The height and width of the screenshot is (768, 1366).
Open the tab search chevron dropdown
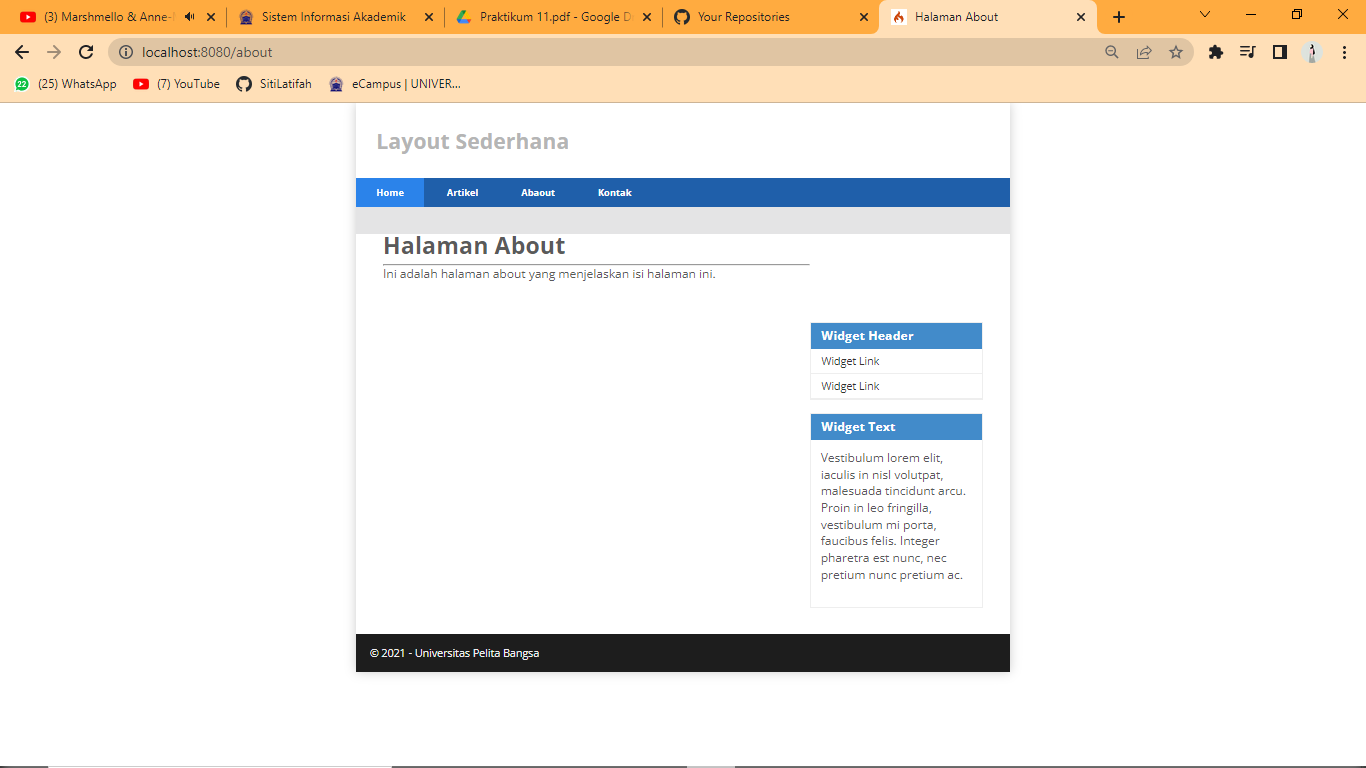(1204, 16)
